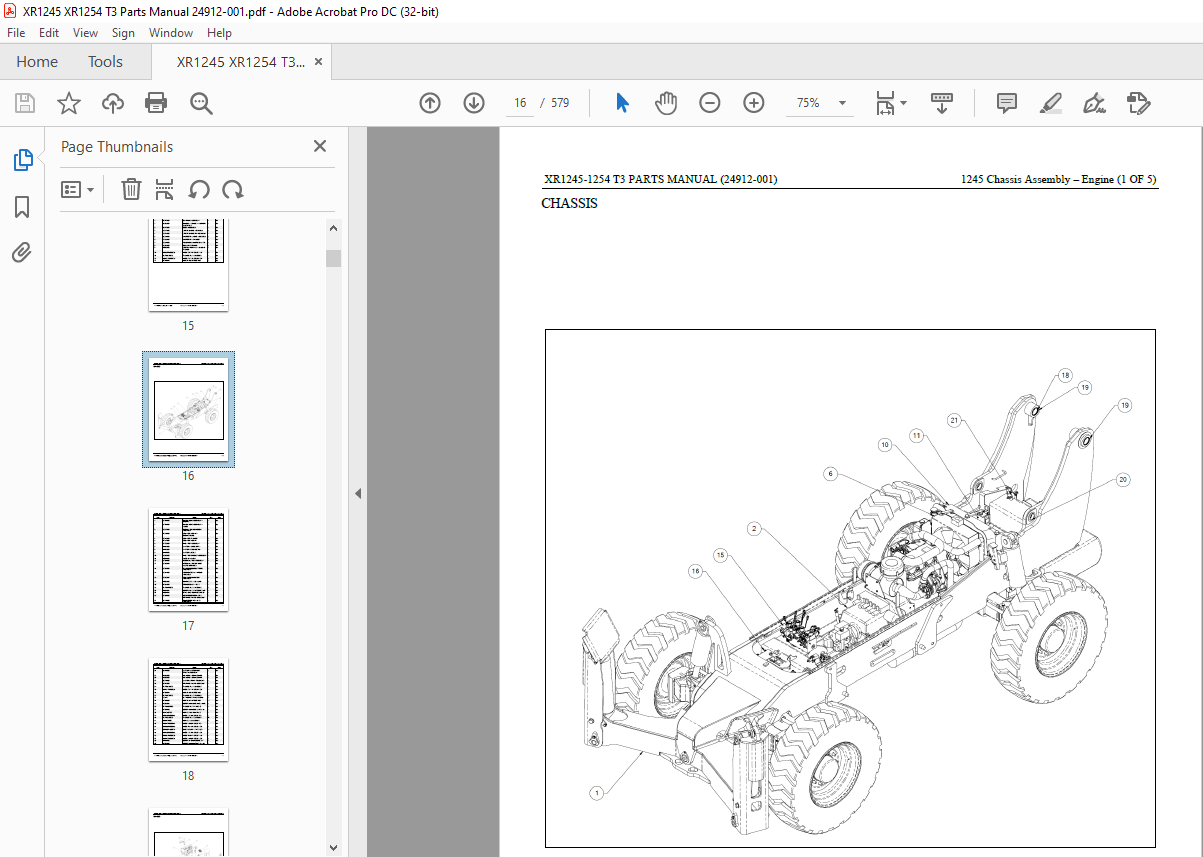Open the Bookmarks panel
The width and height of the screenshot is (1203, 857).
22,207
